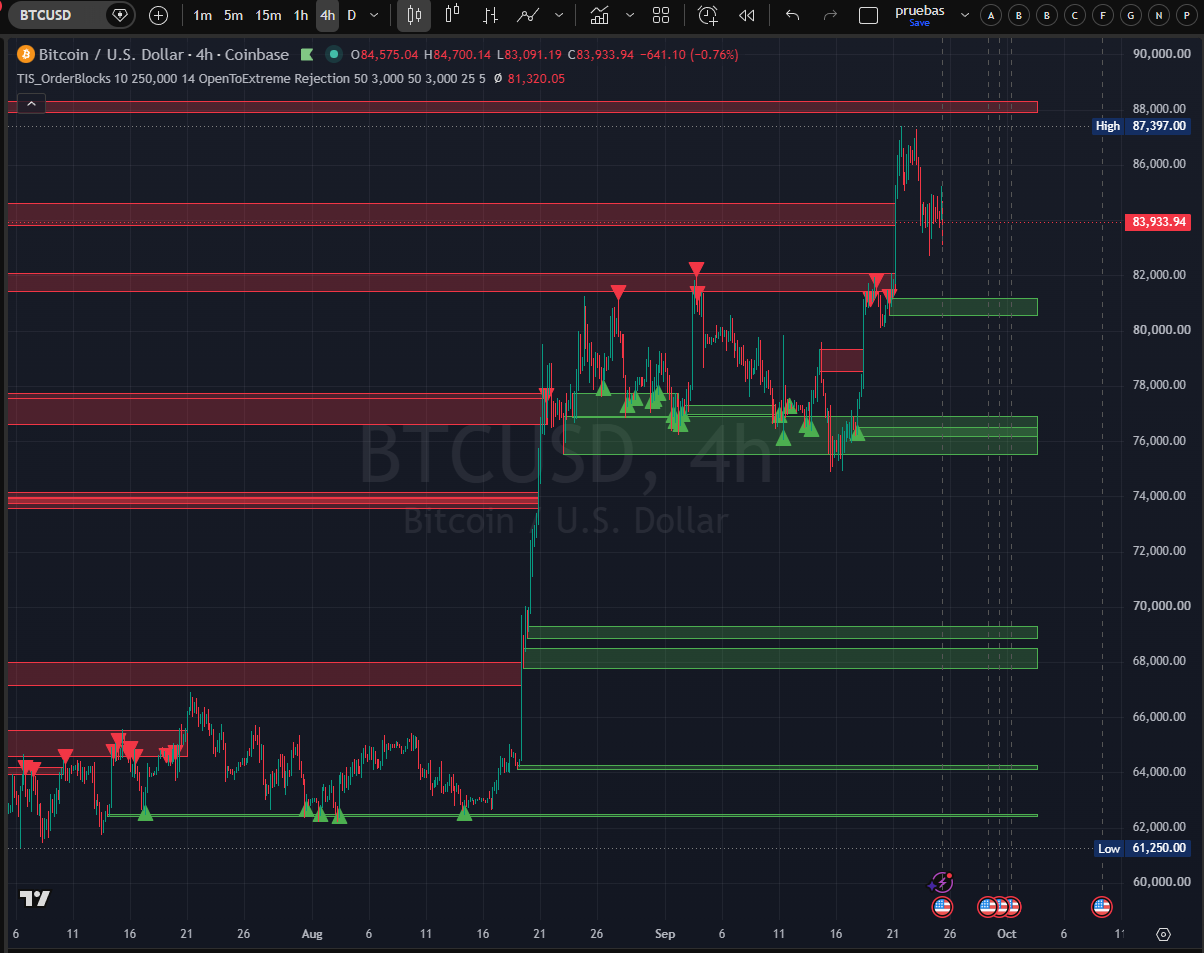Select the bars chart type
This screenshot has height=953, width=1204.
[x=490, y=15]
